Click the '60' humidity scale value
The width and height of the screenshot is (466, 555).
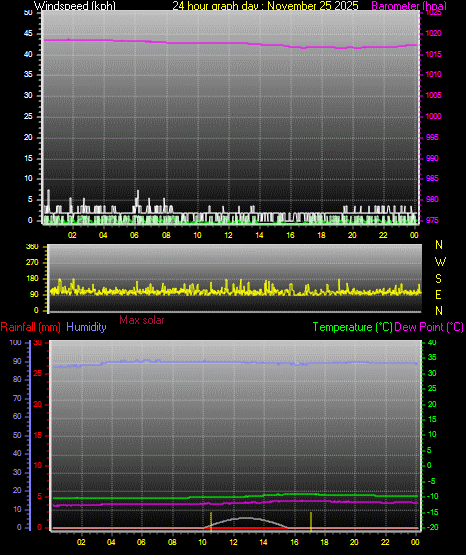tap(17, 416)
